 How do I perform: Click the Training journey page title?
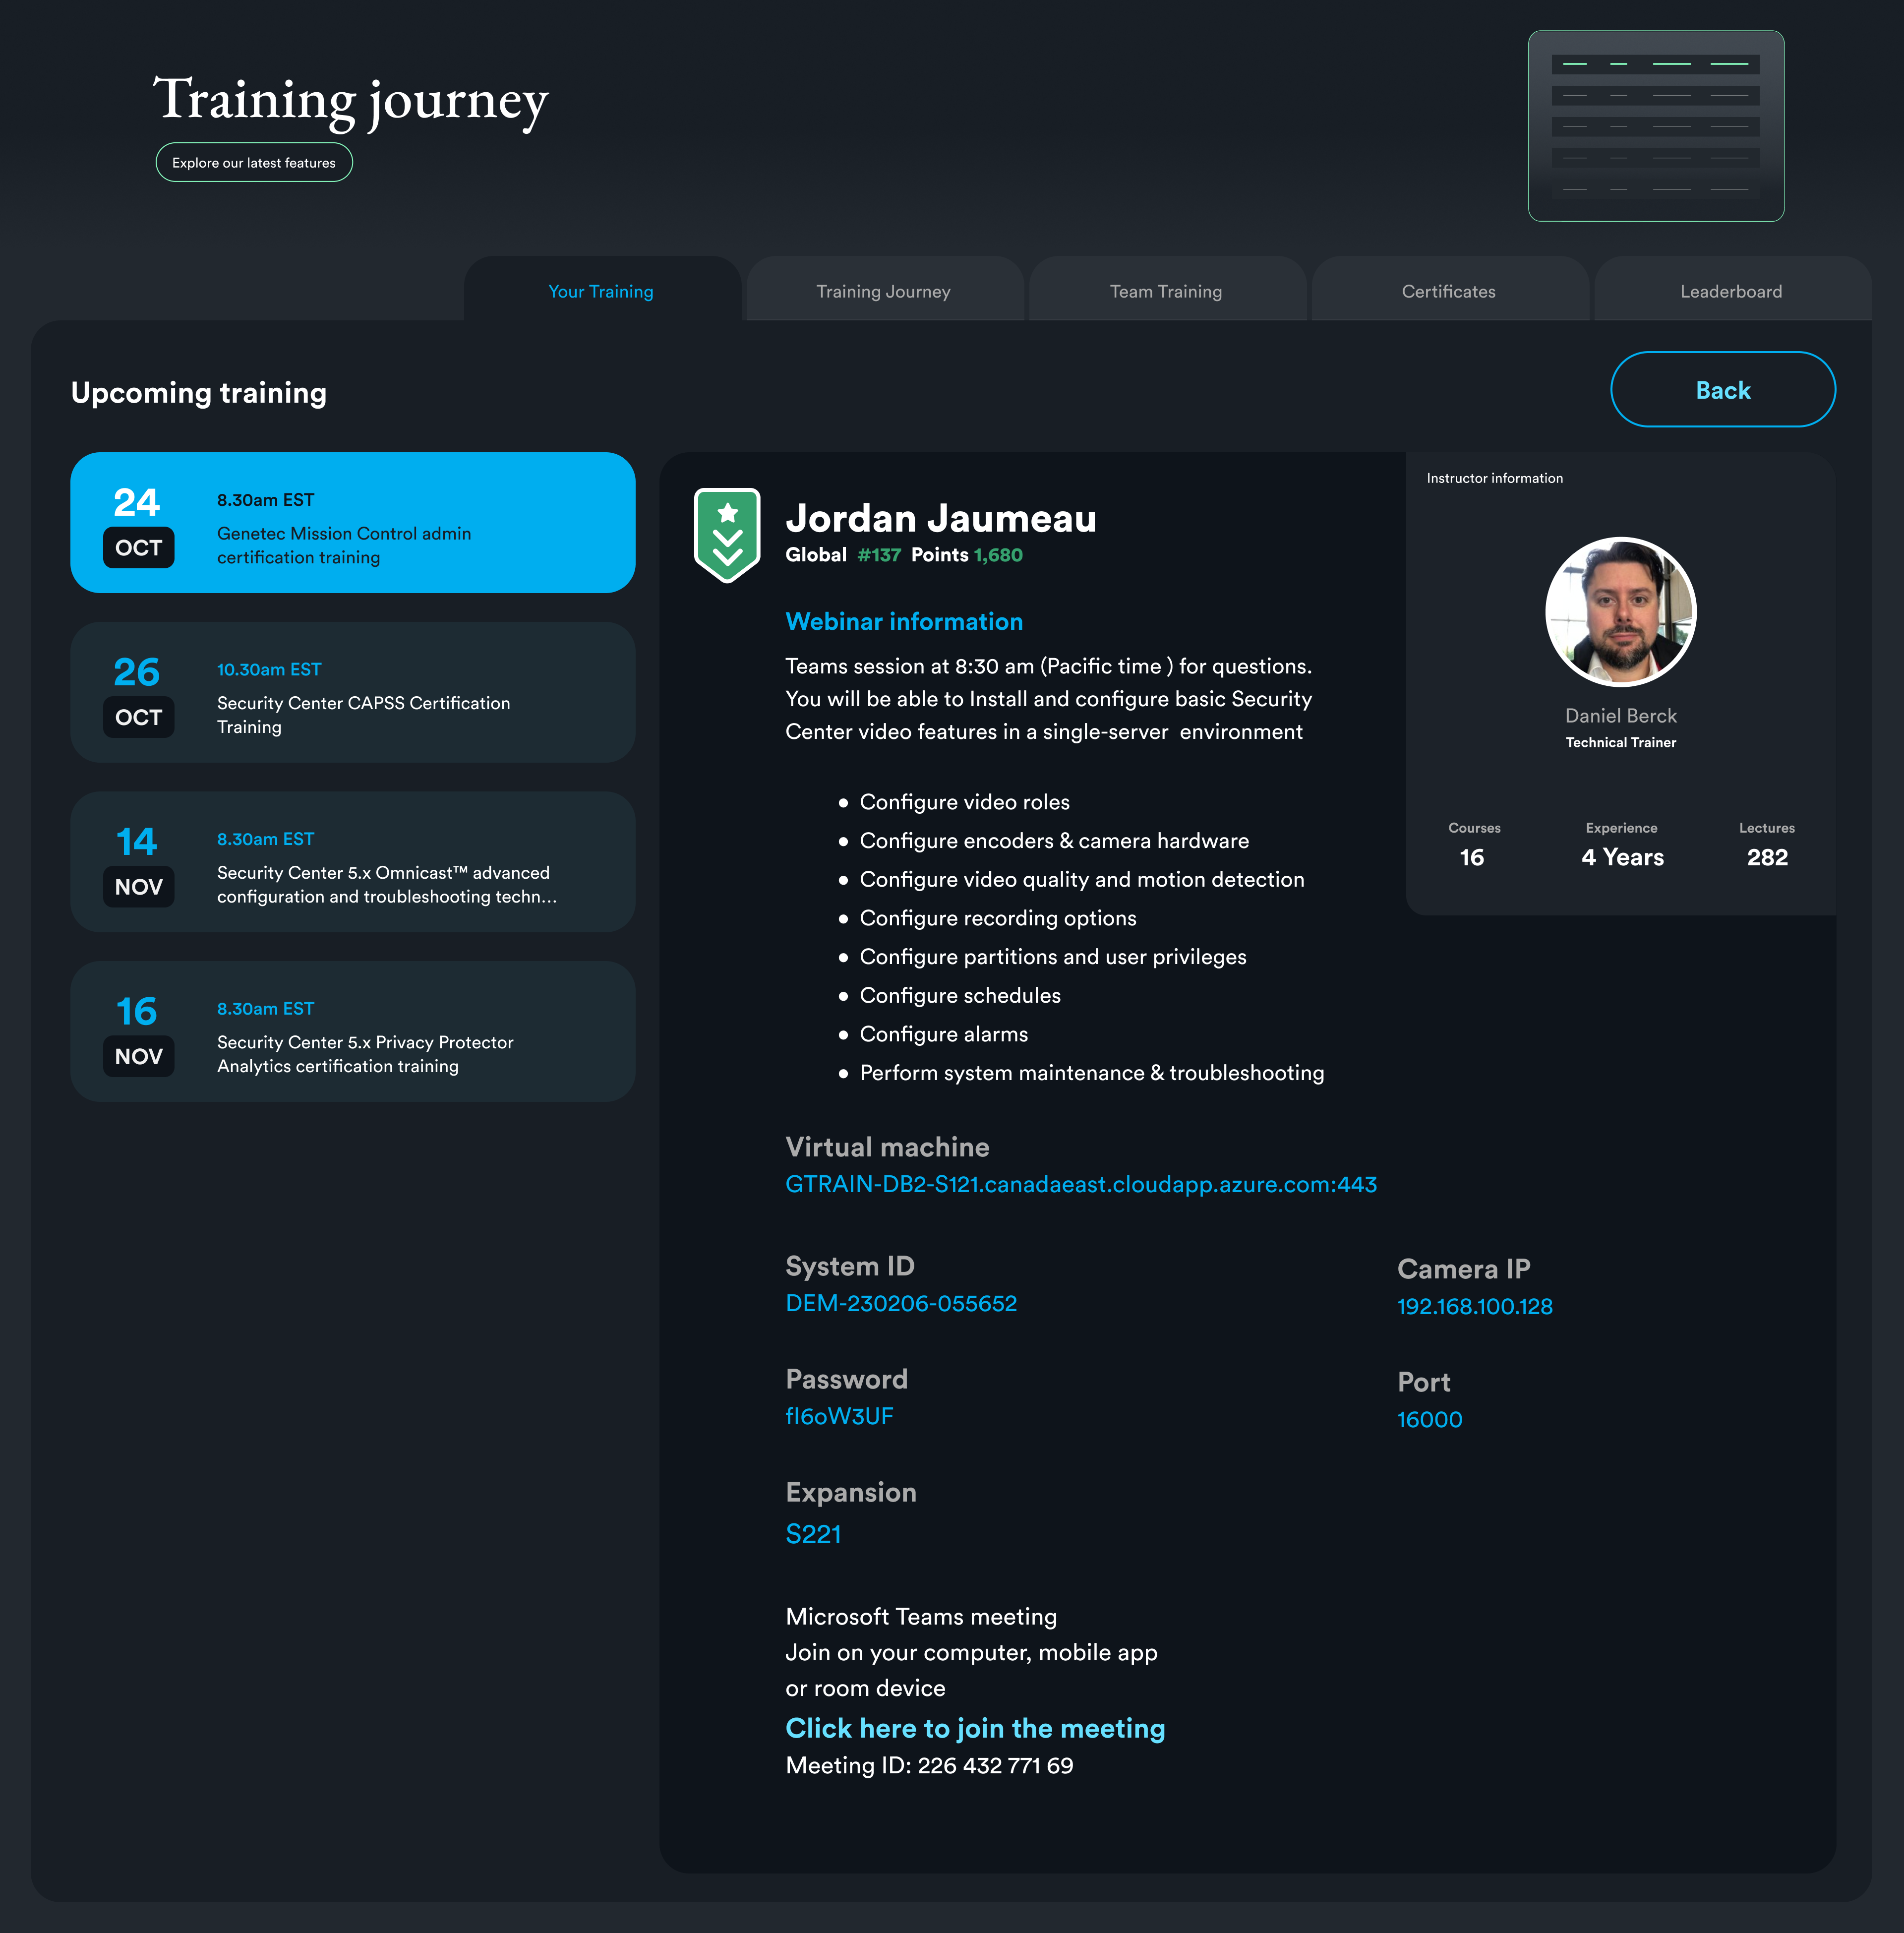351,101
